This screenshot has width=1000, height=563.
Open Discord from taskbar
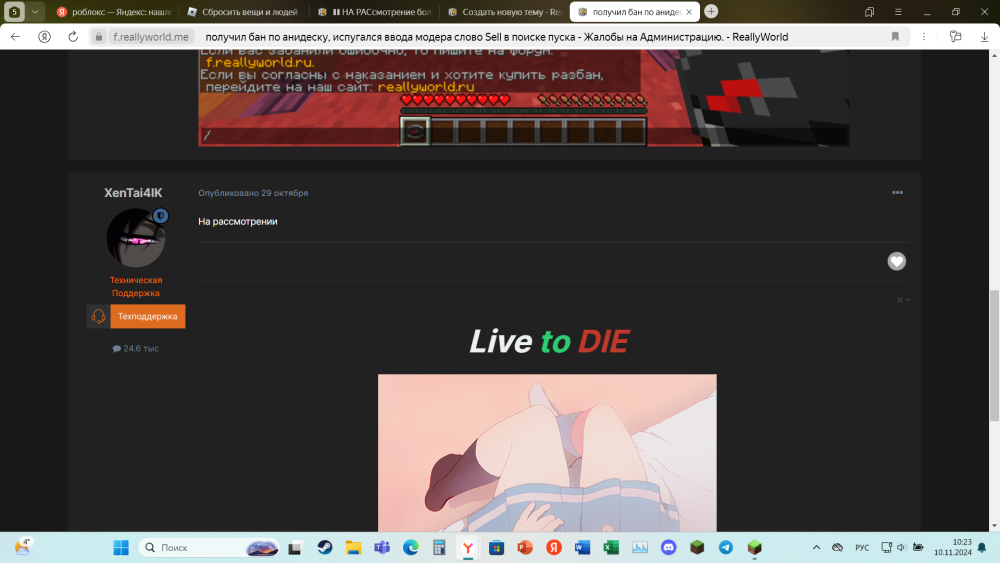pyautogui.click(x=668, y=547)
